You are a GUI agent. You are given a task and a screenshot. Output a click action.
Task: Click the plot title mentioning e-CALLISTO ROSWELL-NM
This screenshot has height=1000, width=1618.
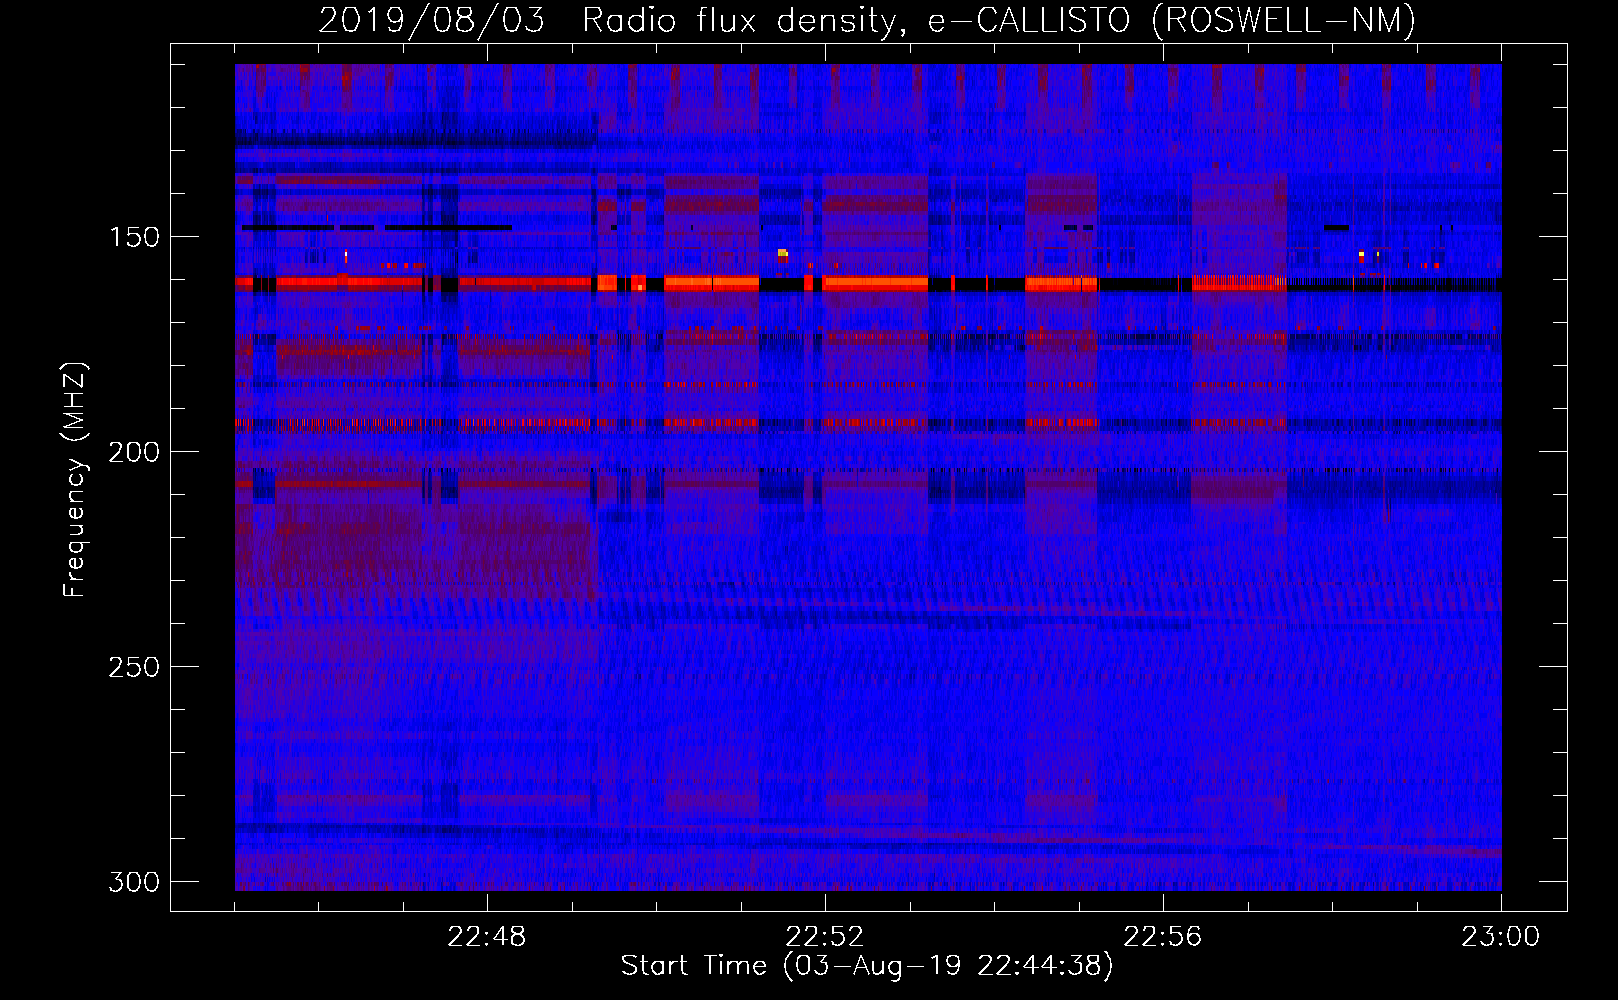pos(867,20)
